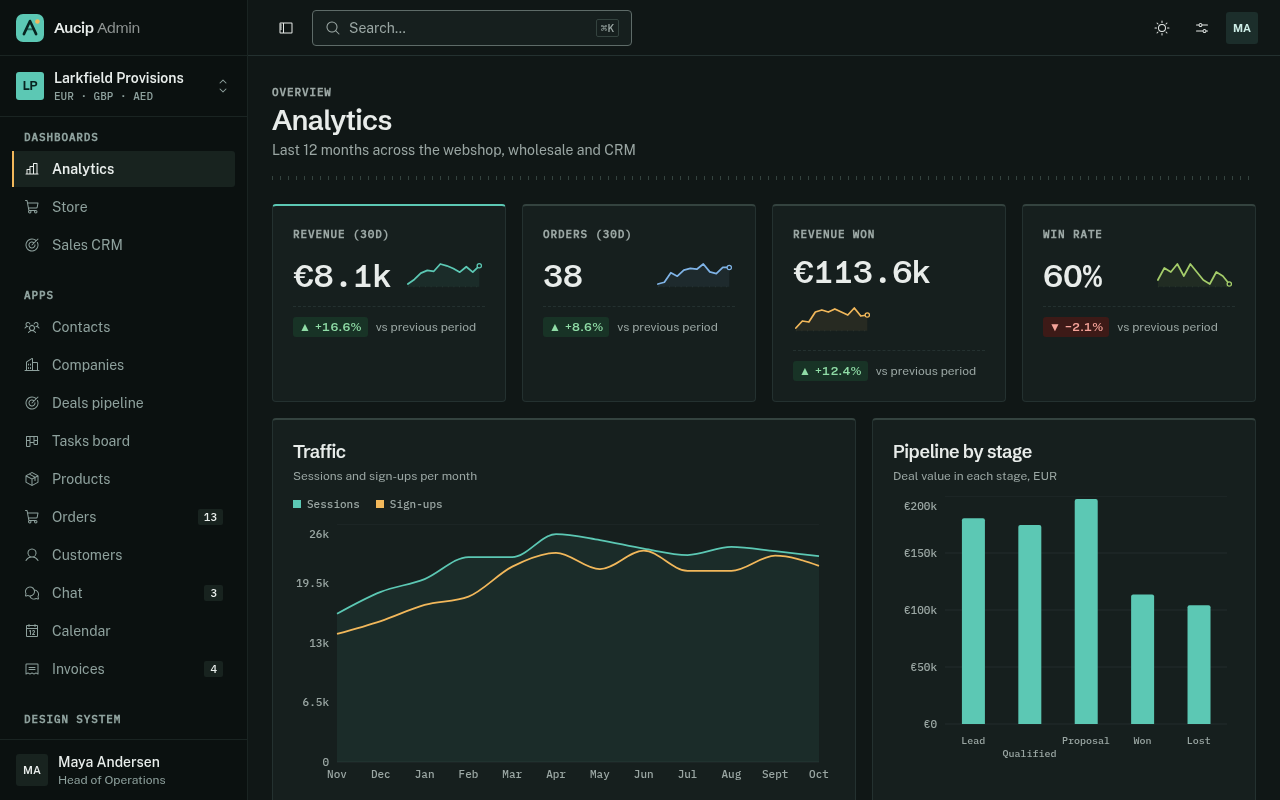Click the Companies building icon
This screenshot has width=1280, height=800.
(32, 365)
